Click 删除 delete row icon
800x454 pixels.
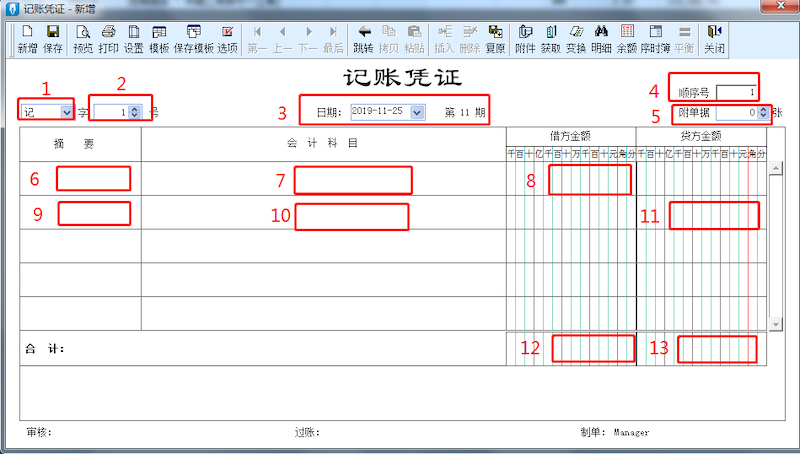(x=470, y=39)
